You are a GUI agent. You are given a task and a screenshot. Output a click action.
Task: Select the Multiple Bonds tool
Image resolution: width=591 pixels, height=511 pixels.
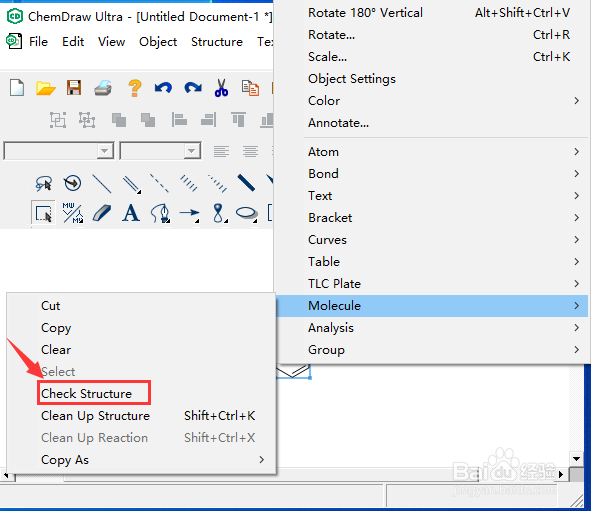coord(132,184)
